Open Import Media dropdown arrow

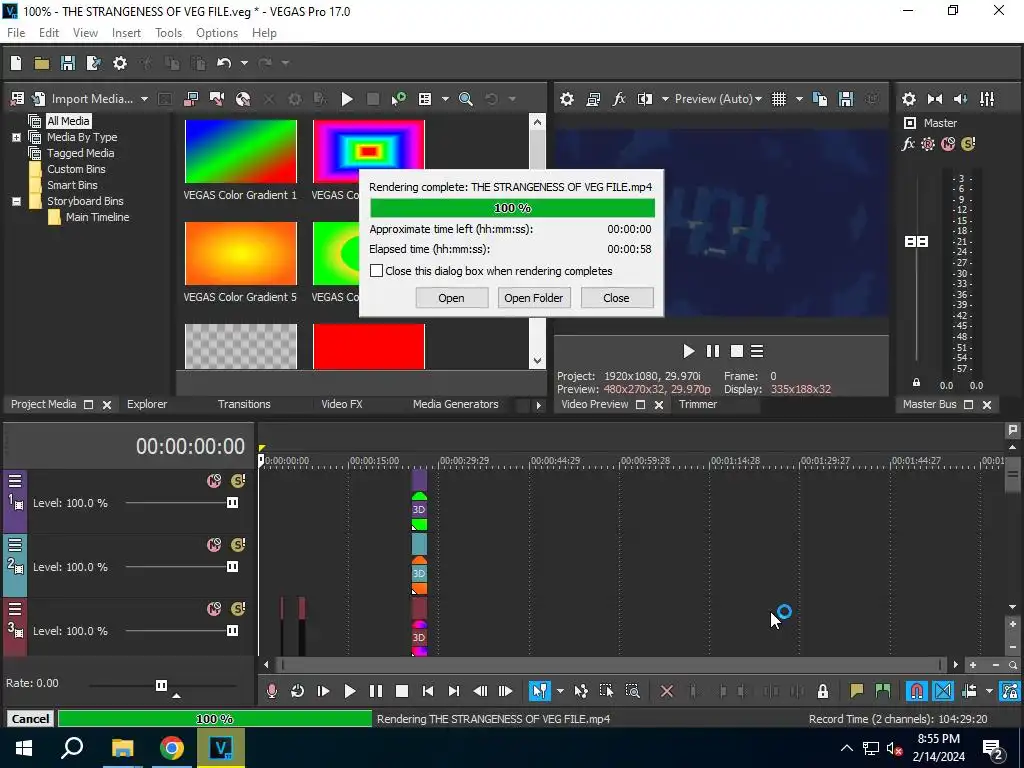144,99
